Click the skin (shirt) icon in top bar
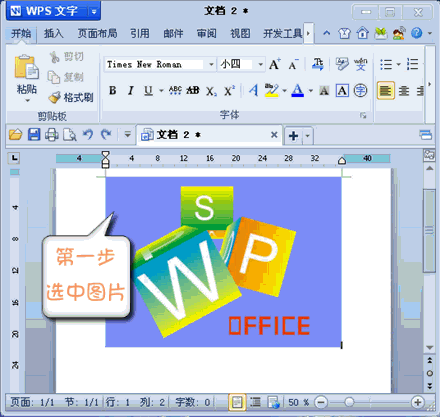440x417 pixels. [344, 33]
